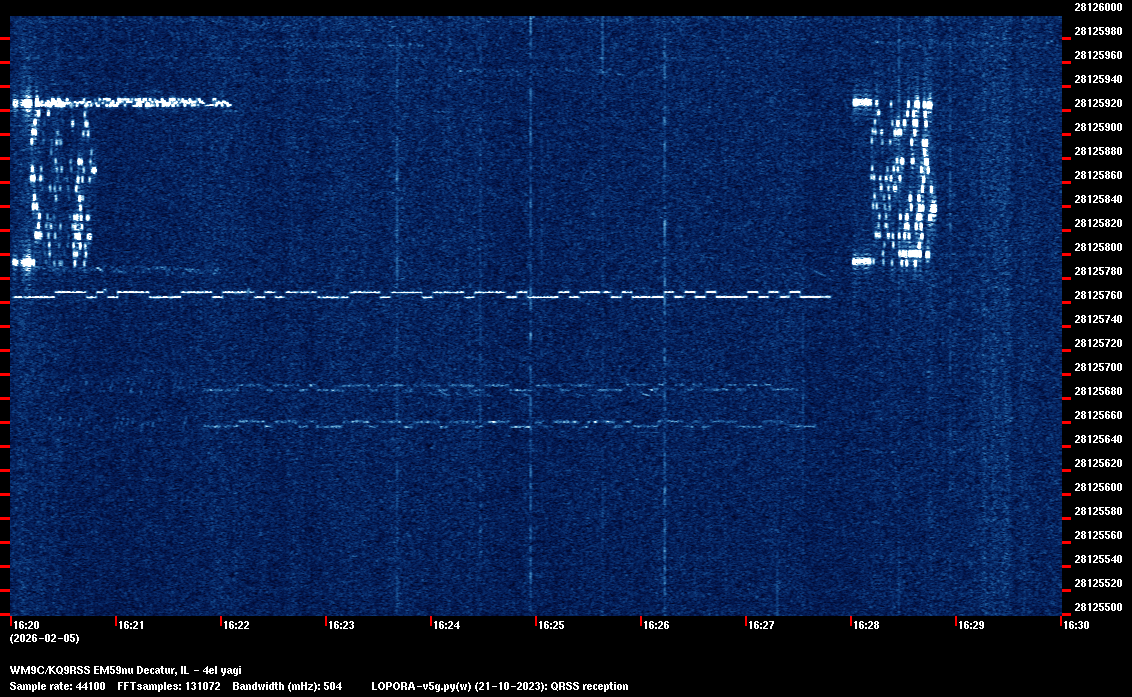Click the 28125660 frequency scale label
The image size is (1132, 697).
tap(1097, 415)
